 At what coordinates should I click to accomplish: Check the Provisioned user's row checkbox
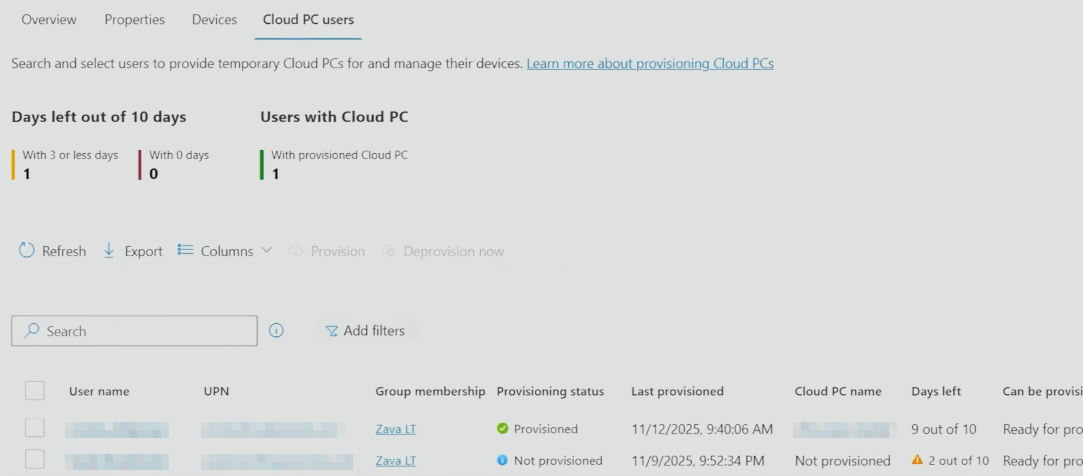coord(35,429)
